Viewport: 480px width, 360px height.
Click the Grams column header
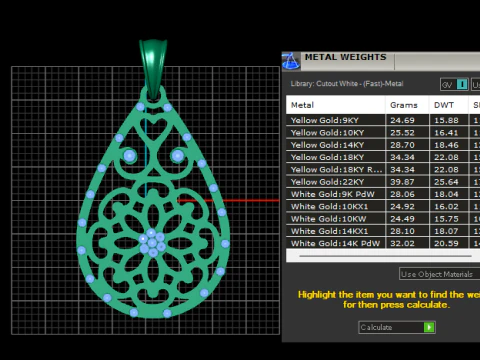point(407,105)
